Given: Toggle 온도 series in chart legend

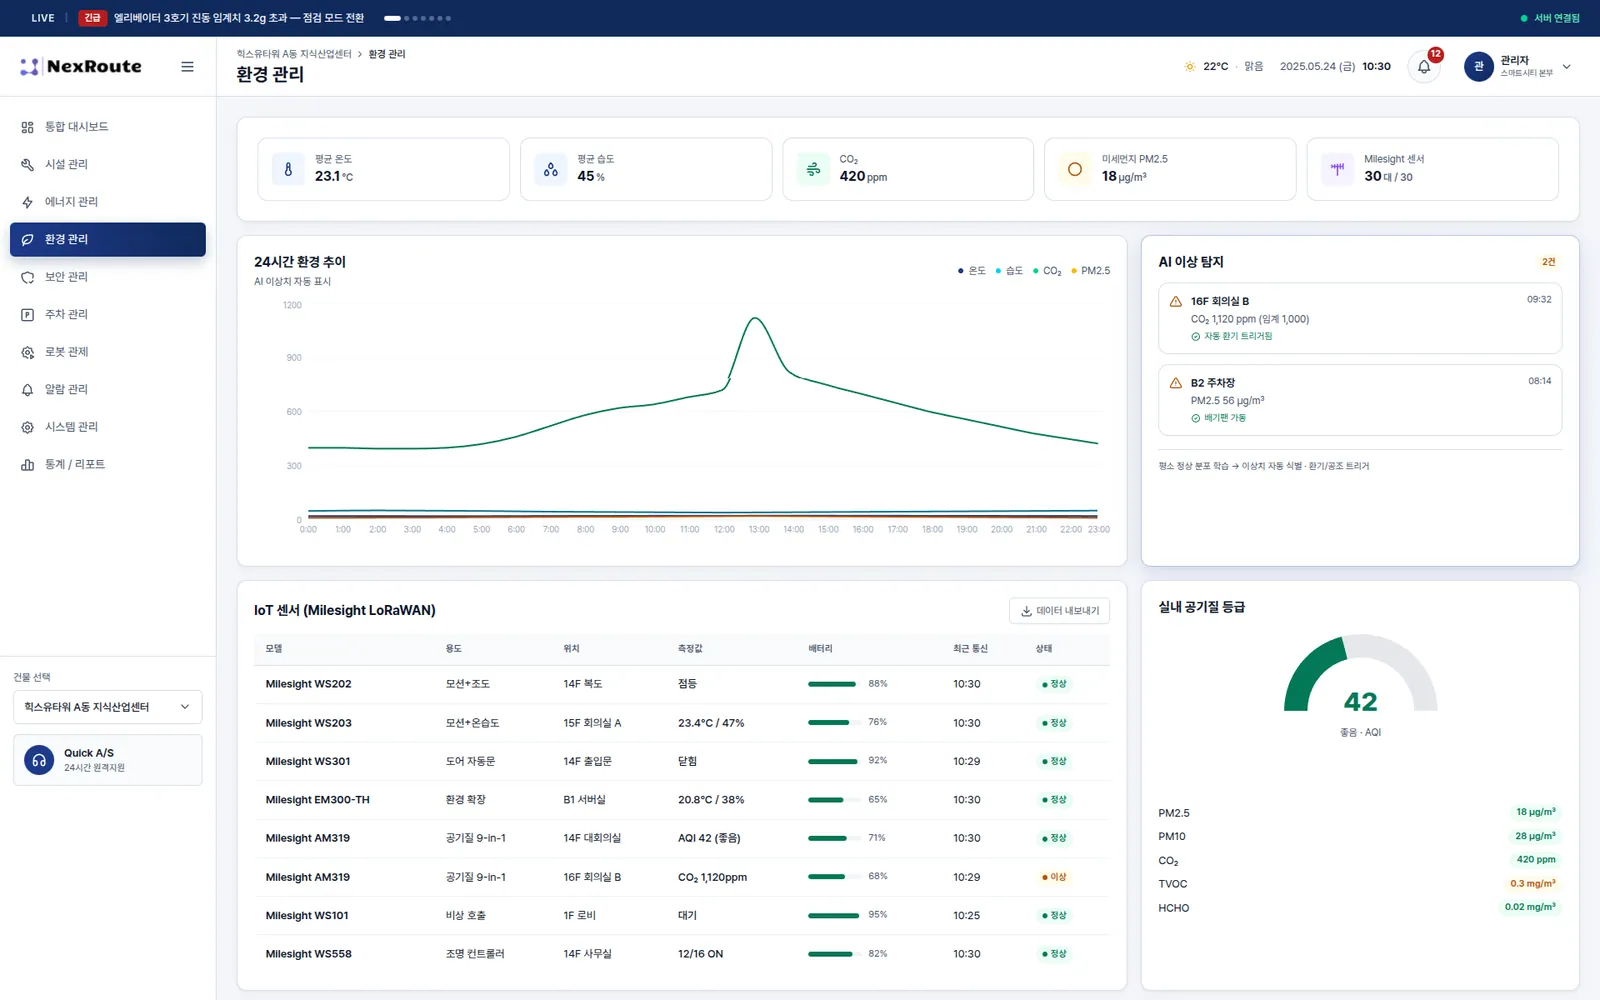Looking at the screenshot, I should click(972, 271).
